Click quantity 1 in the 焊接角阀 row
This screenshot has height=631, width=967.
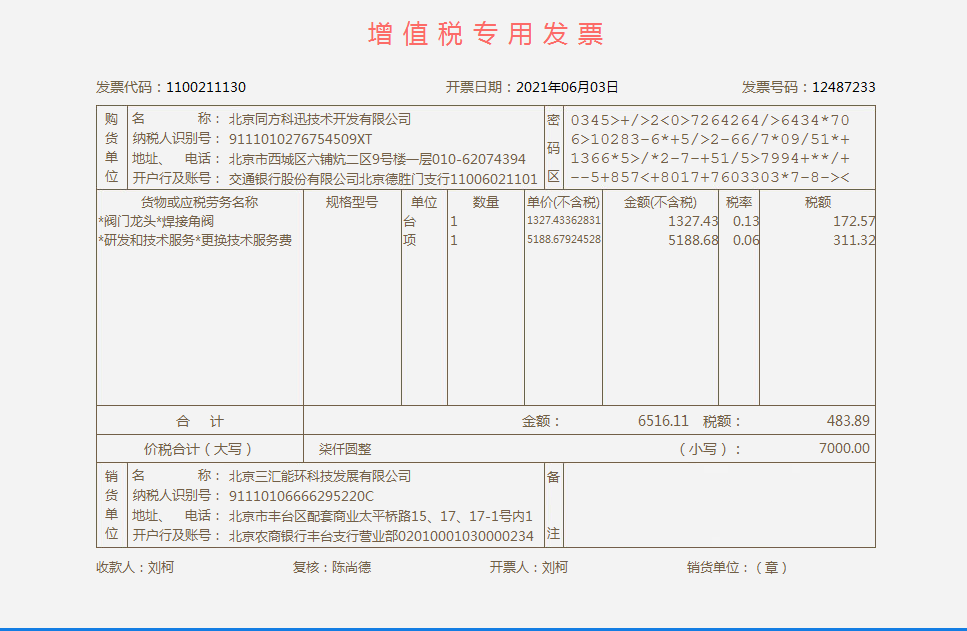click(454, 221)
